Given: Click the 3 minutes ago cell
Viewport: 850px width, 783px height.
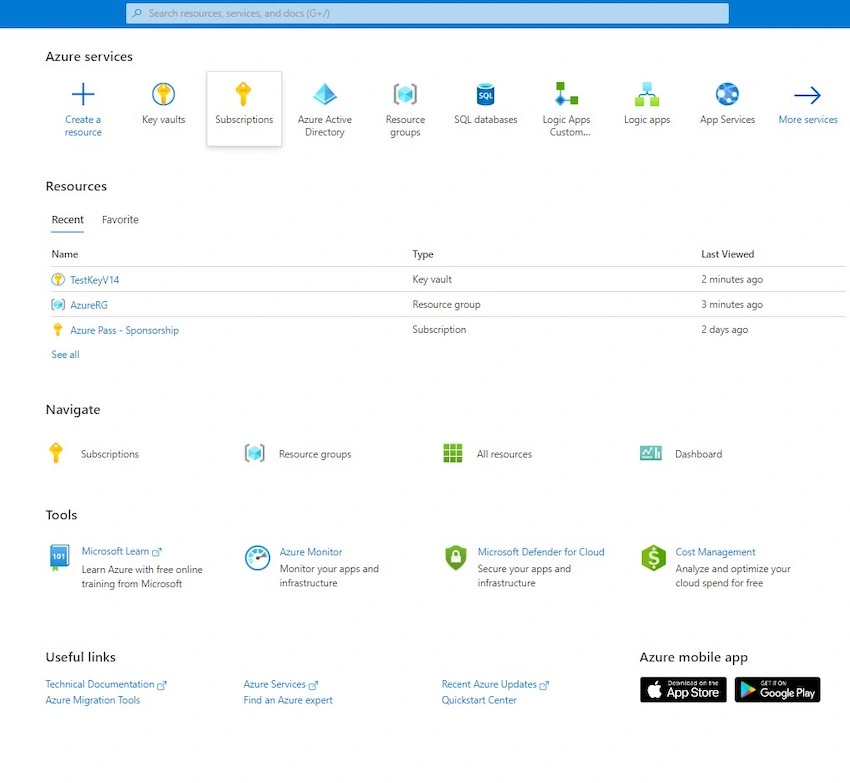Looking at the screenshot, I should 732,304.
